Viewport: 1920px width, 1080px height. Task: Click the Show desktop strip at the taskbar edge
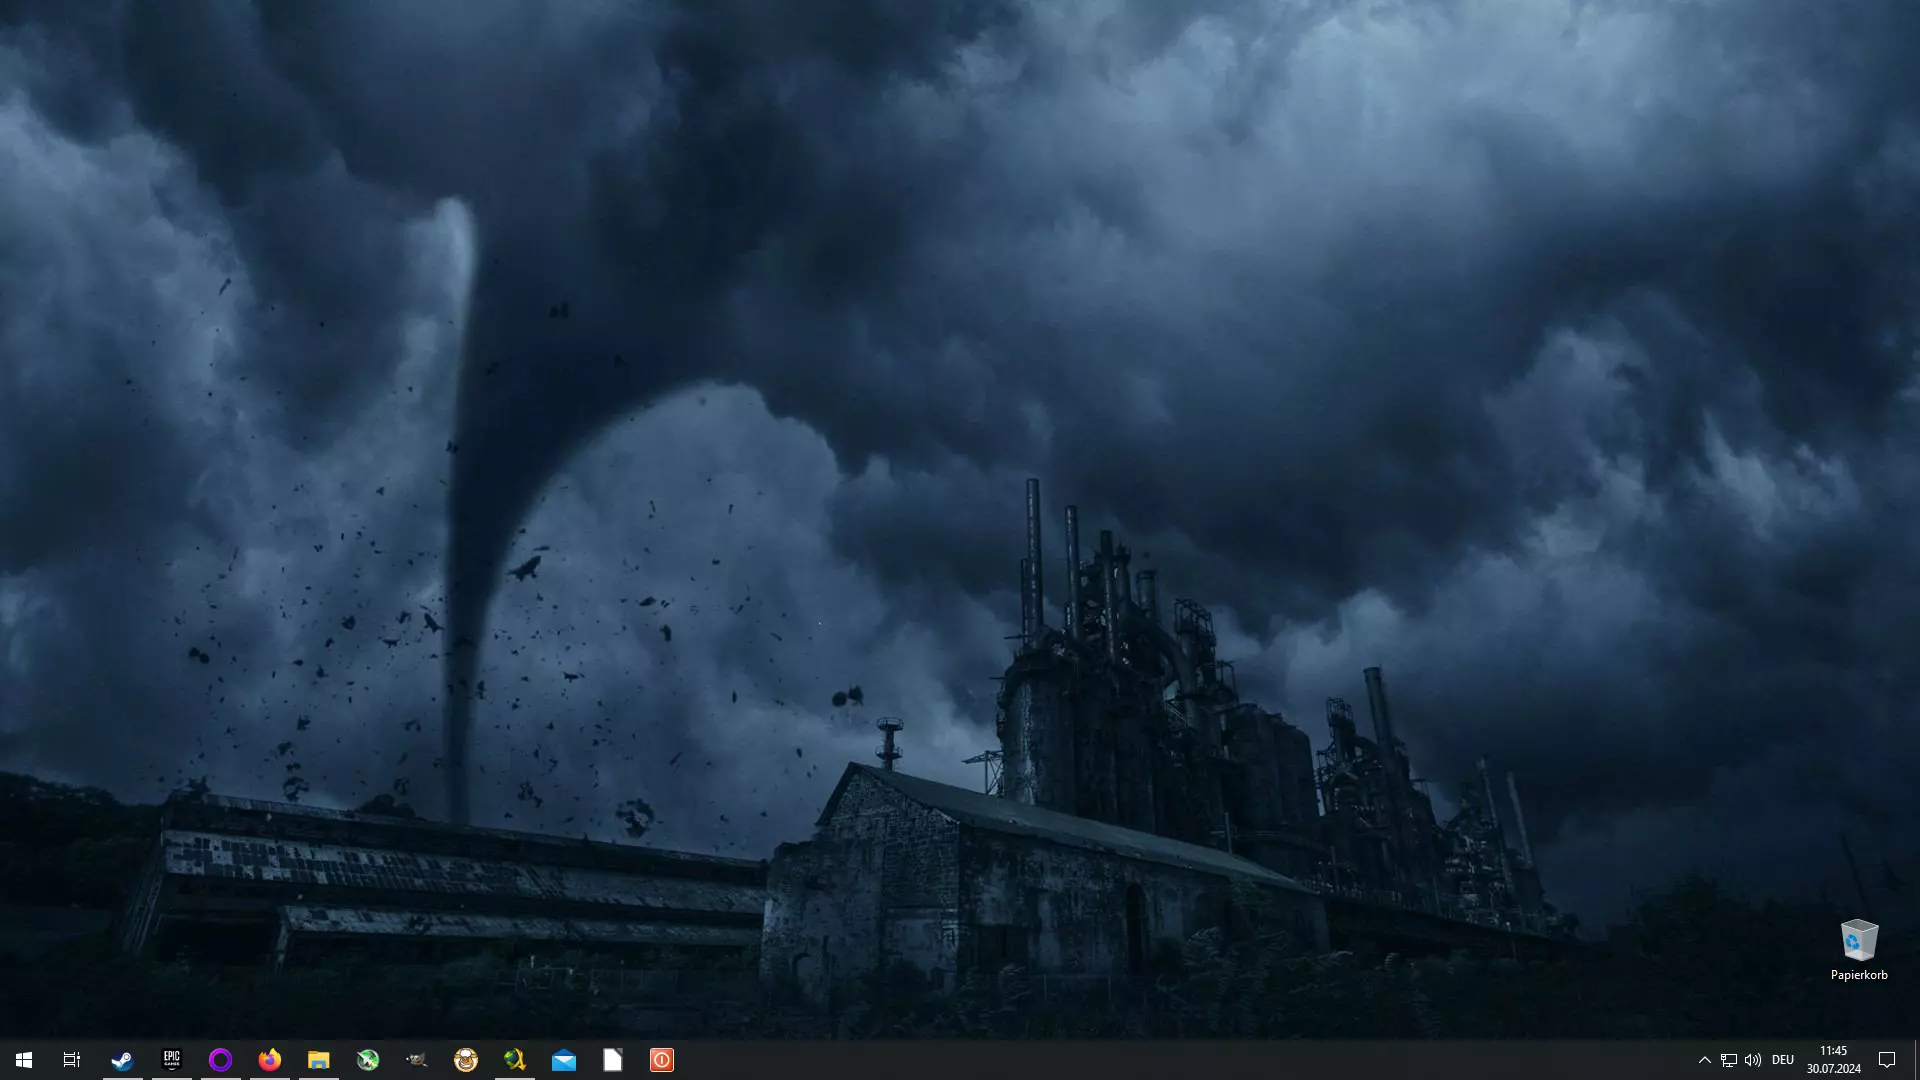1916,1060
